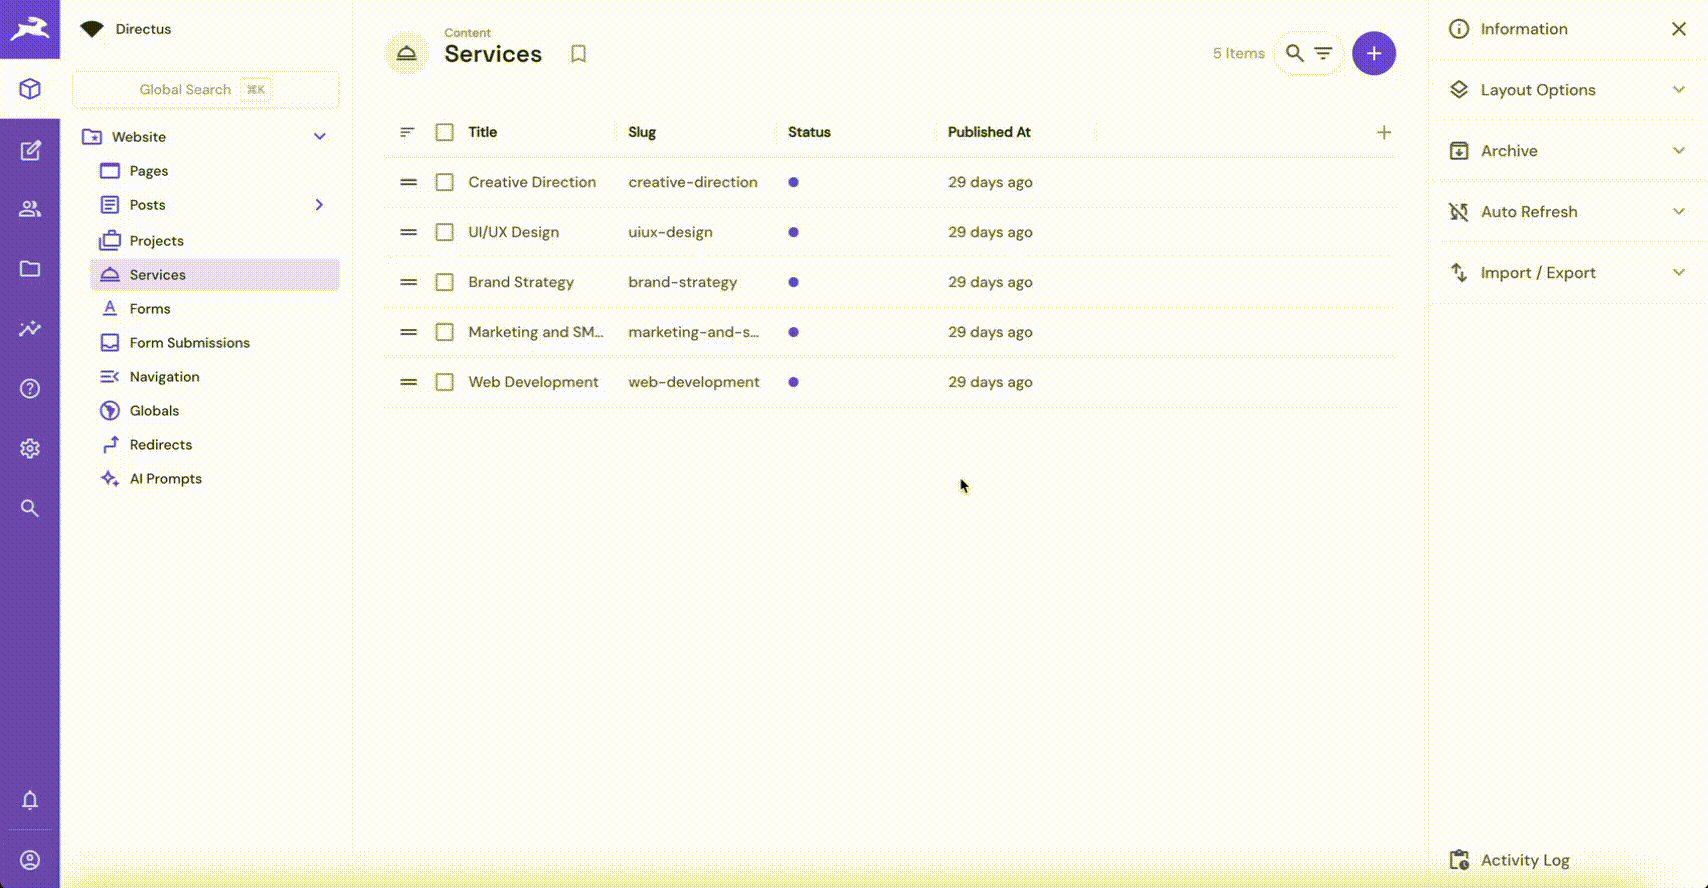Open Insights dashboard icon in sidebar
1708x888 pixels.
coord(30,329)
